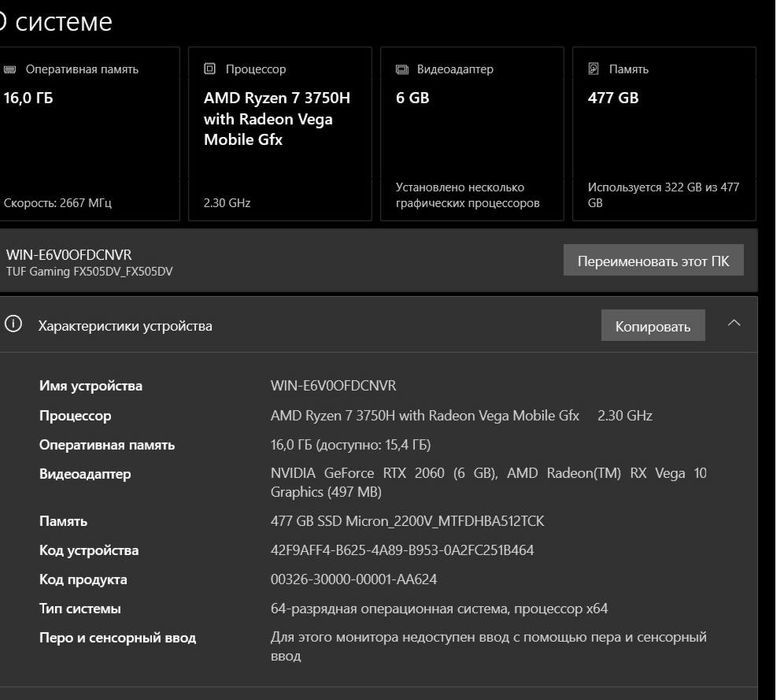Click the Для этого монитора недоступен ввод text
The height and width of the screenshot is (700, 777).
(489, 646)
